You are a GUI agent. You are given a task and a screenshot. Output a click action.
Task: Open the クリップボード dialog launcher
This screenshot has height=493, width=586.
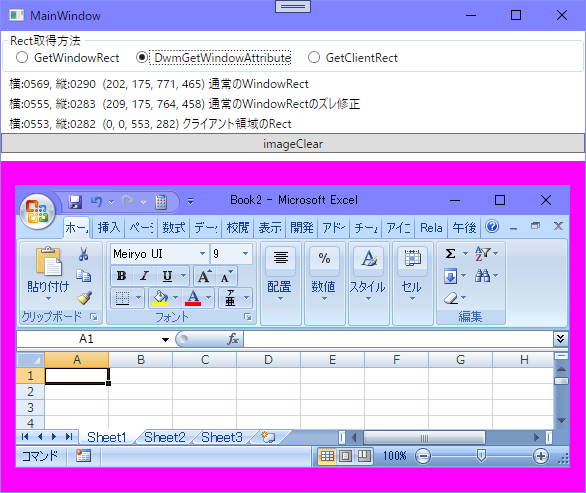tap(93, 317)
